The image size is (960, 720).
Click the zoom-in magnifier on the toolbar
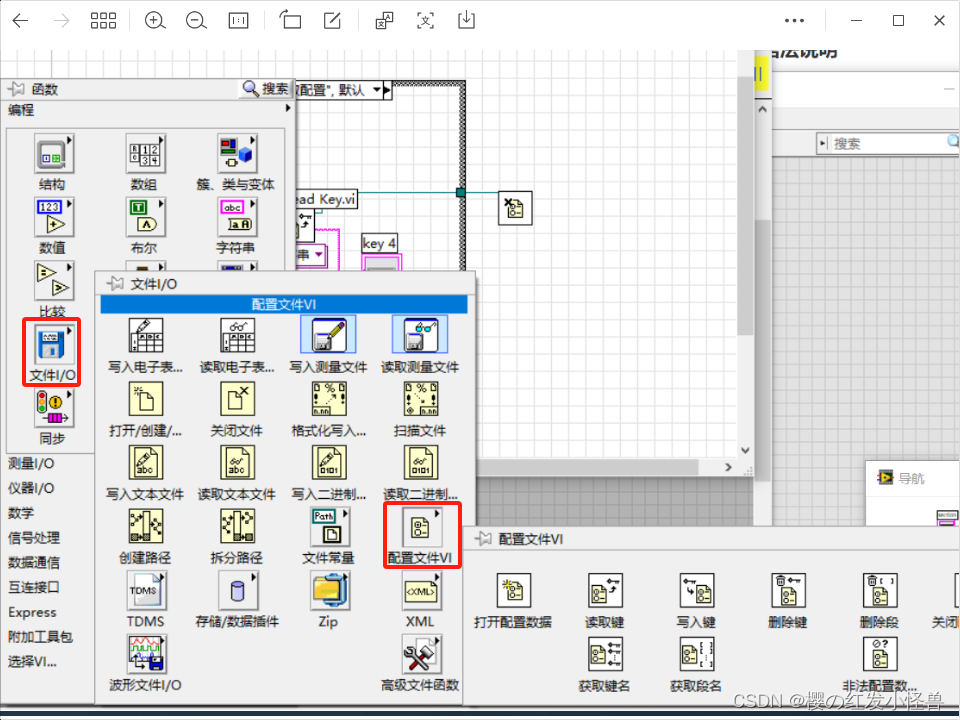155,20
